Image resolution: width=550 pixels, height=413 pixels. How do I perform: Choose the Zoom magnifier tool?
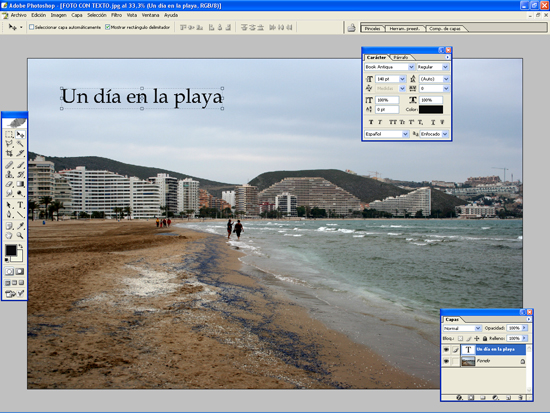(x=20, y=236)
